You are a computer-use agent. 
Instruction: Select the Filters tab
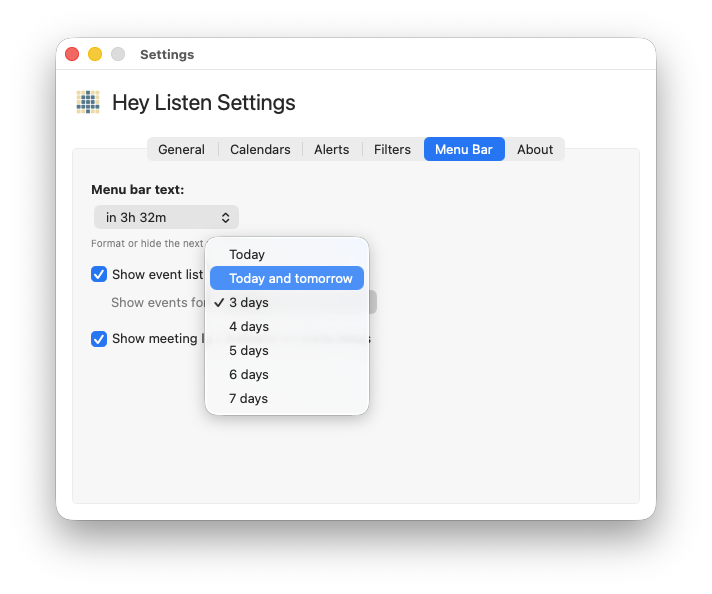point(392,149)
